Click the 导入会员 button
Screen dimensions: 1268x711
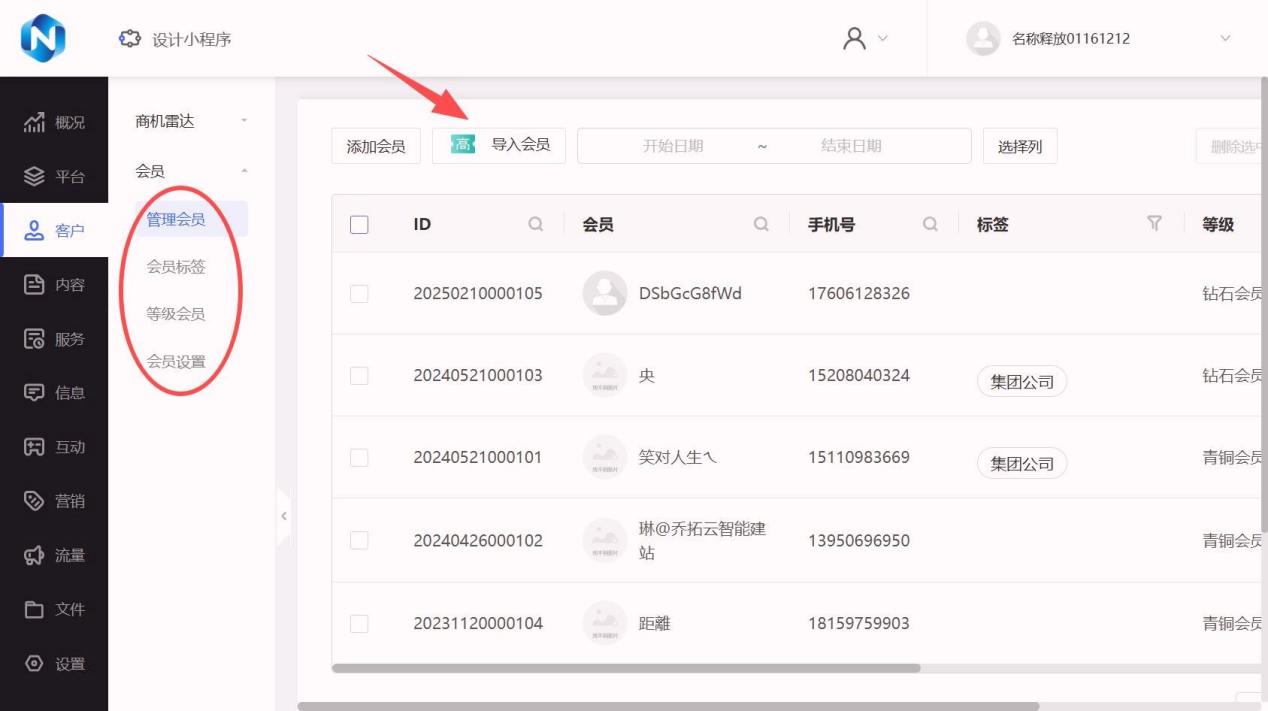tap(499, 145)
